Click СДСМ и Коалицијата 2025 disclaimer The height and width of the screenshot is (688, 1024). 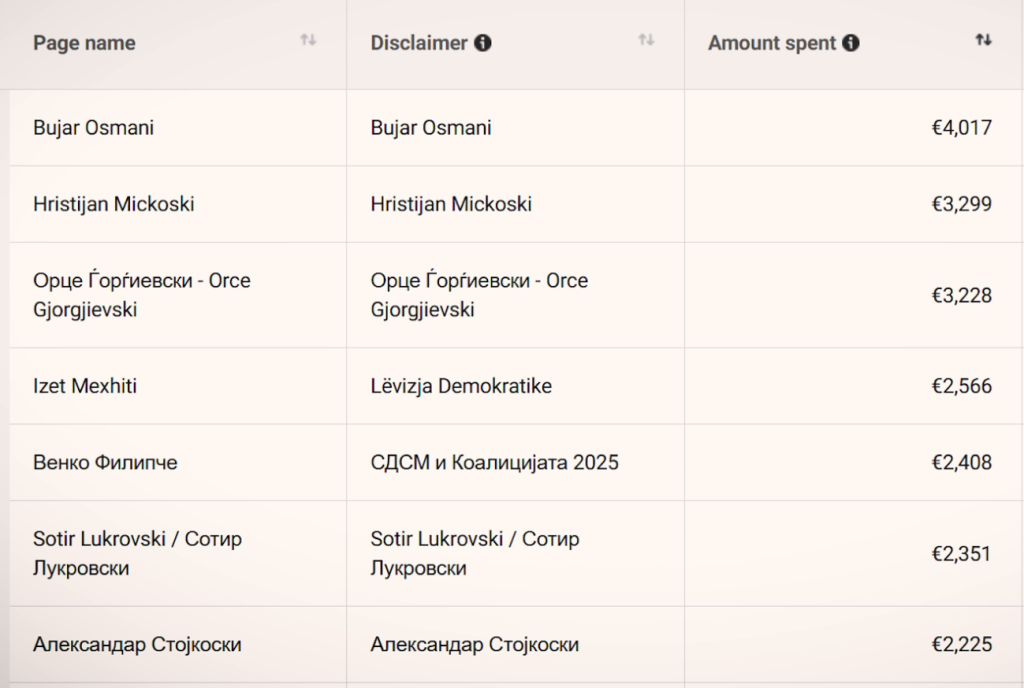tap(494, 462)
